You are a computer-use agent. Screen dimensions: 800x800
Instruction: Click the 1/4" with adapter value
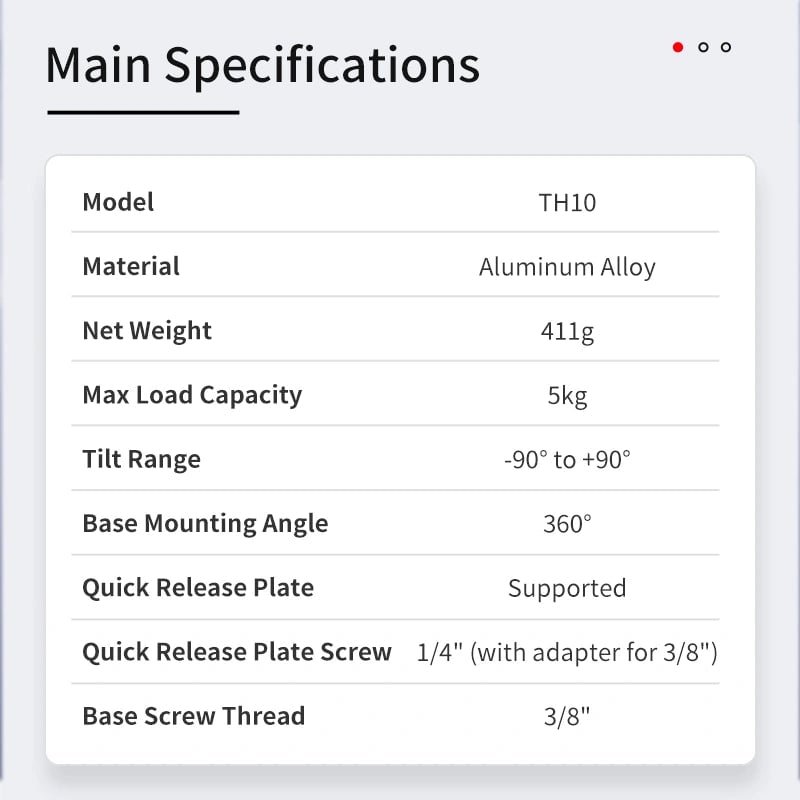point(567,653)
